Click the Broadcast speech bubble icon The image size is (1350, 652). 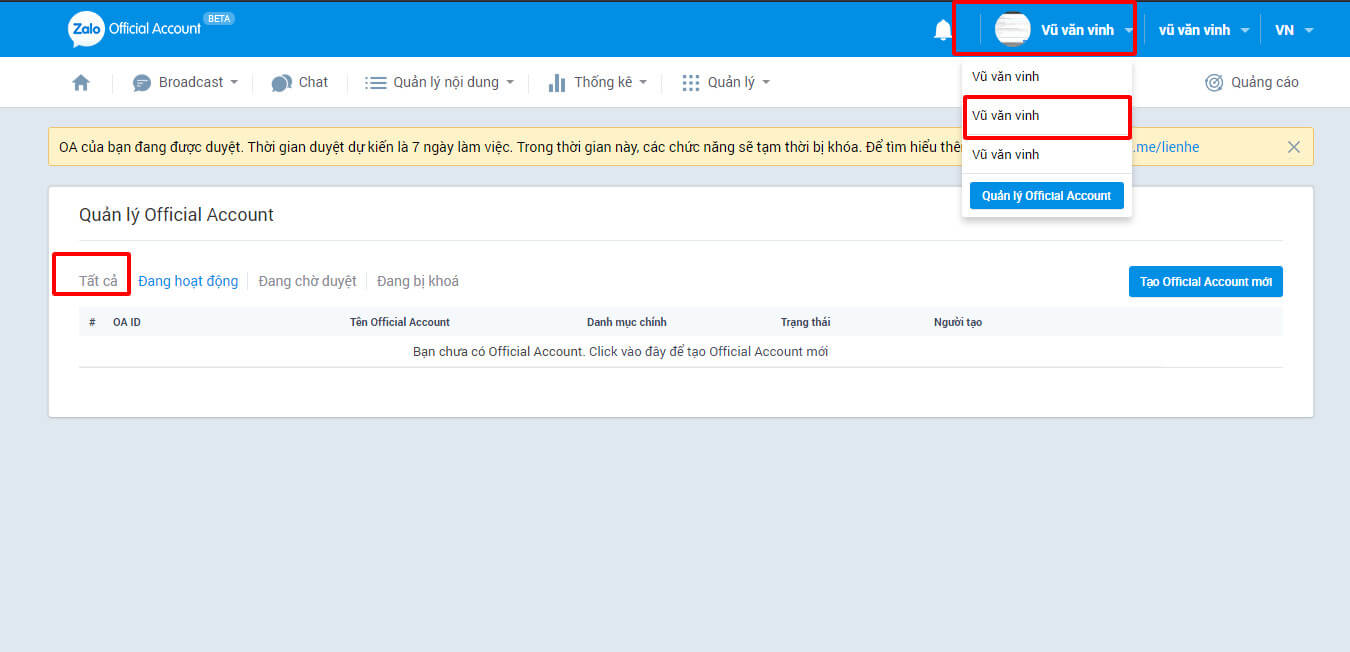point(142,83)
